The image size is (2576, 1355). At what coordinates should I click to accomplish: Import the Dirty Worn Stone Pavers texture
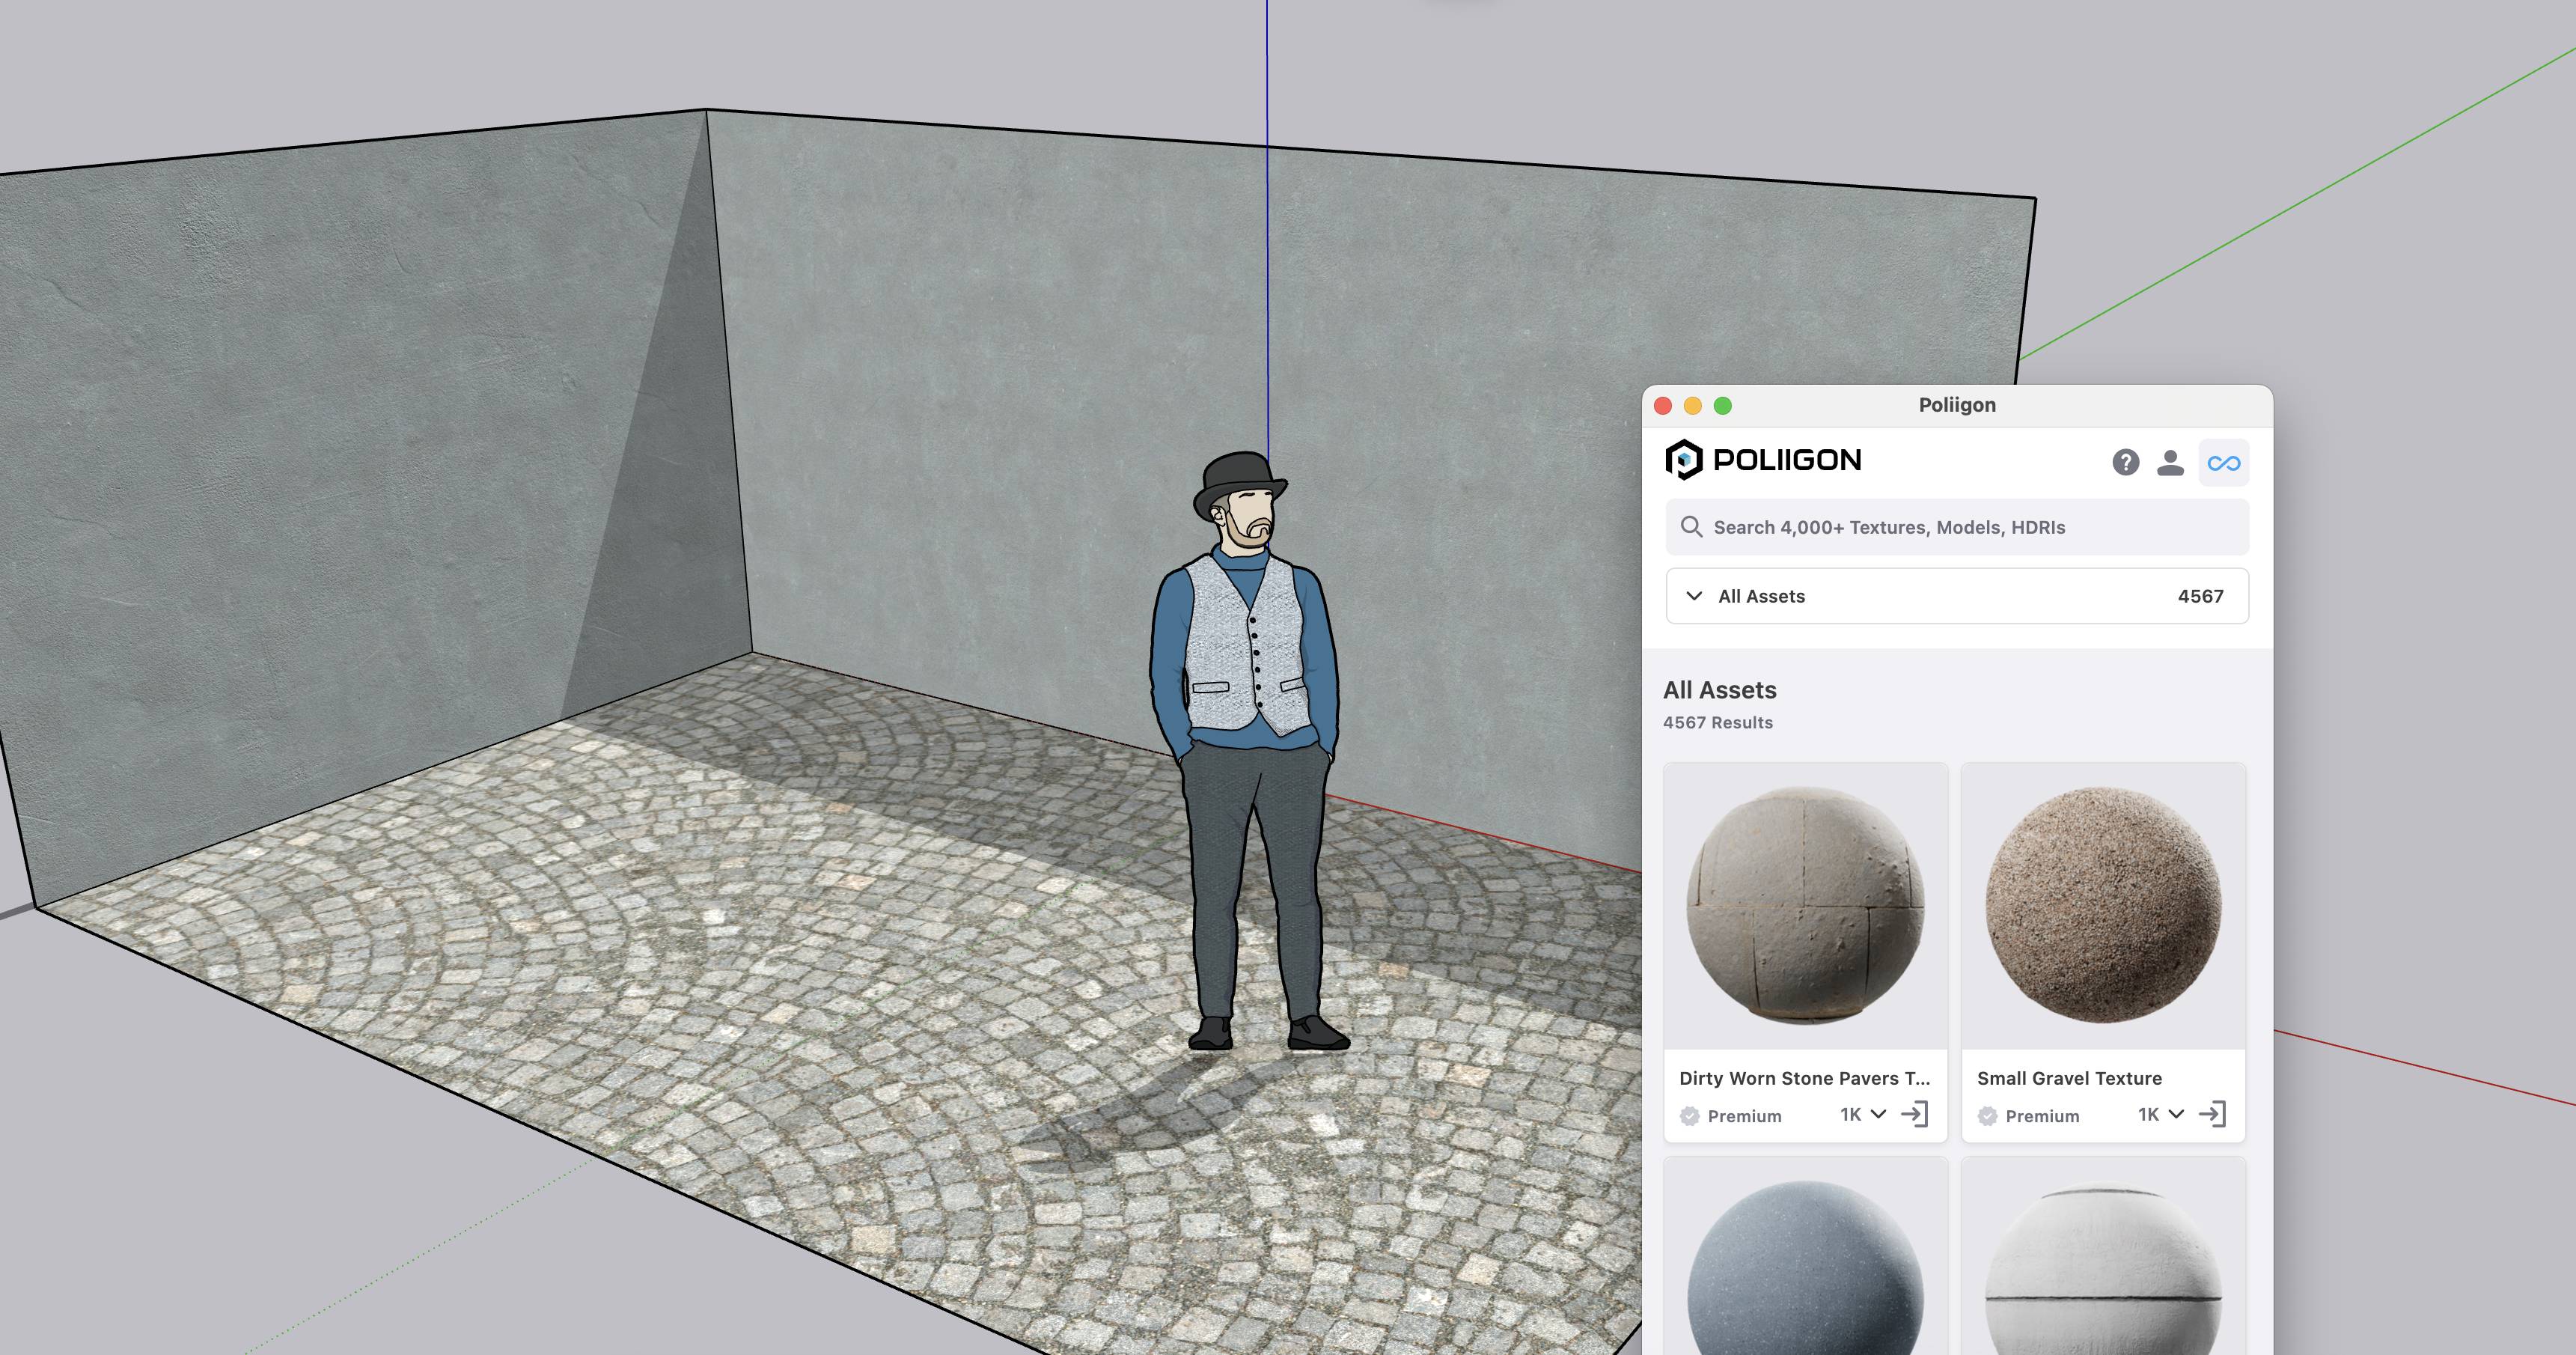point(1914,1114)
